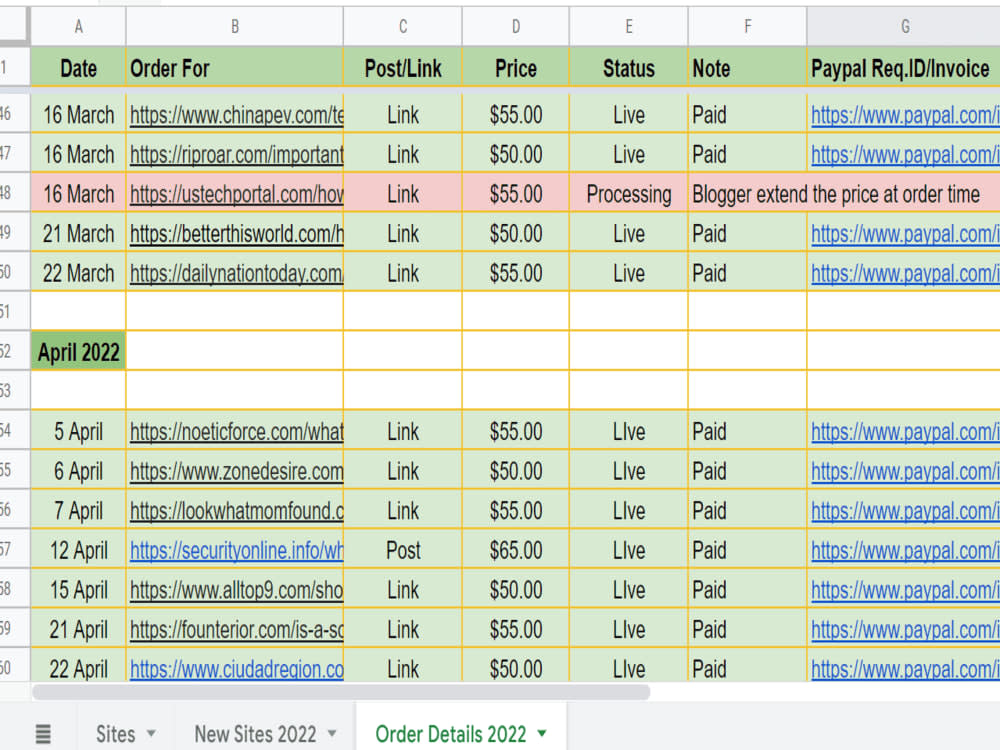1000x750 pixels.
Task: Select the 'Note' header cell
Action: pos(747,68)
